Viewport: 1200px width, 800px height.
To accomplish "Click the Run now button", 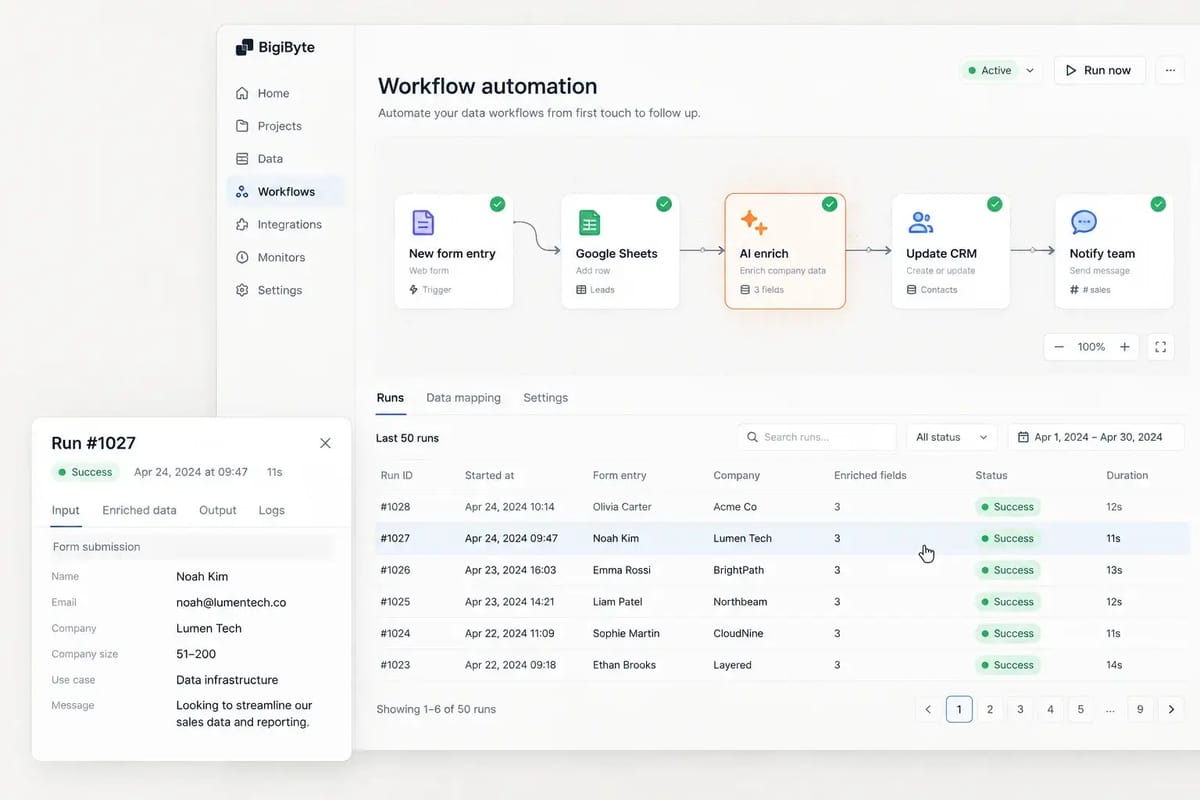I will tap(1099, 70).
